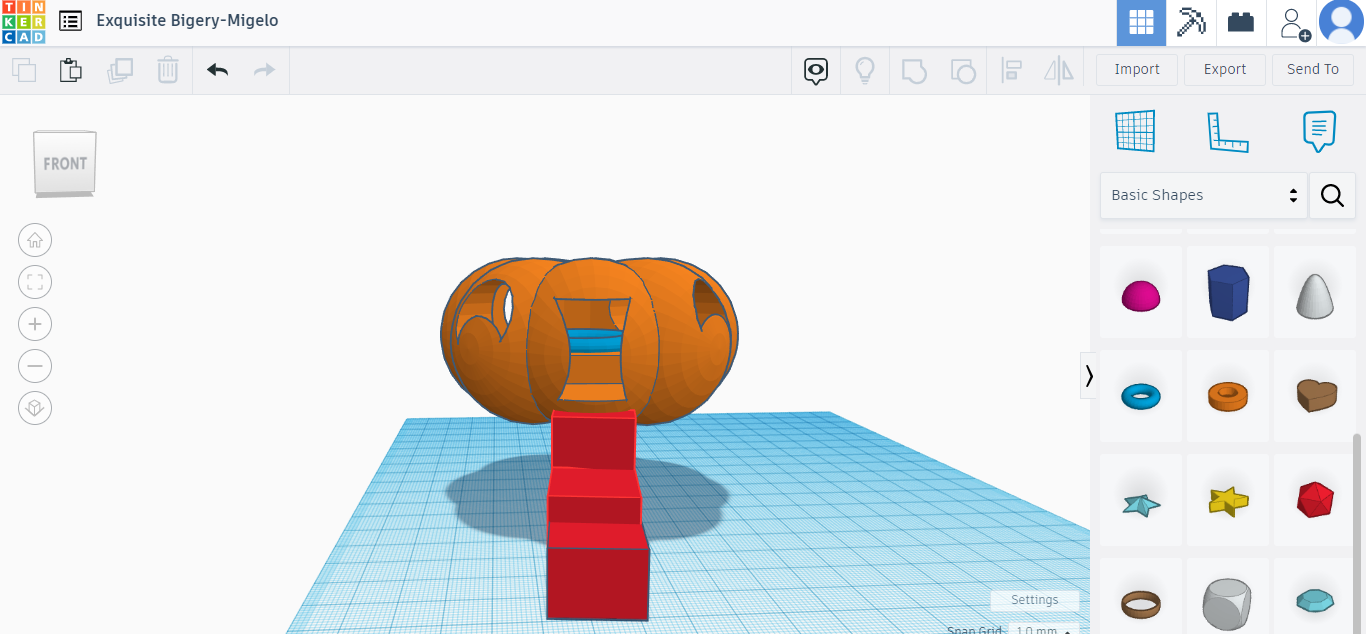Activate the Mirror tool

point(1058,70)
